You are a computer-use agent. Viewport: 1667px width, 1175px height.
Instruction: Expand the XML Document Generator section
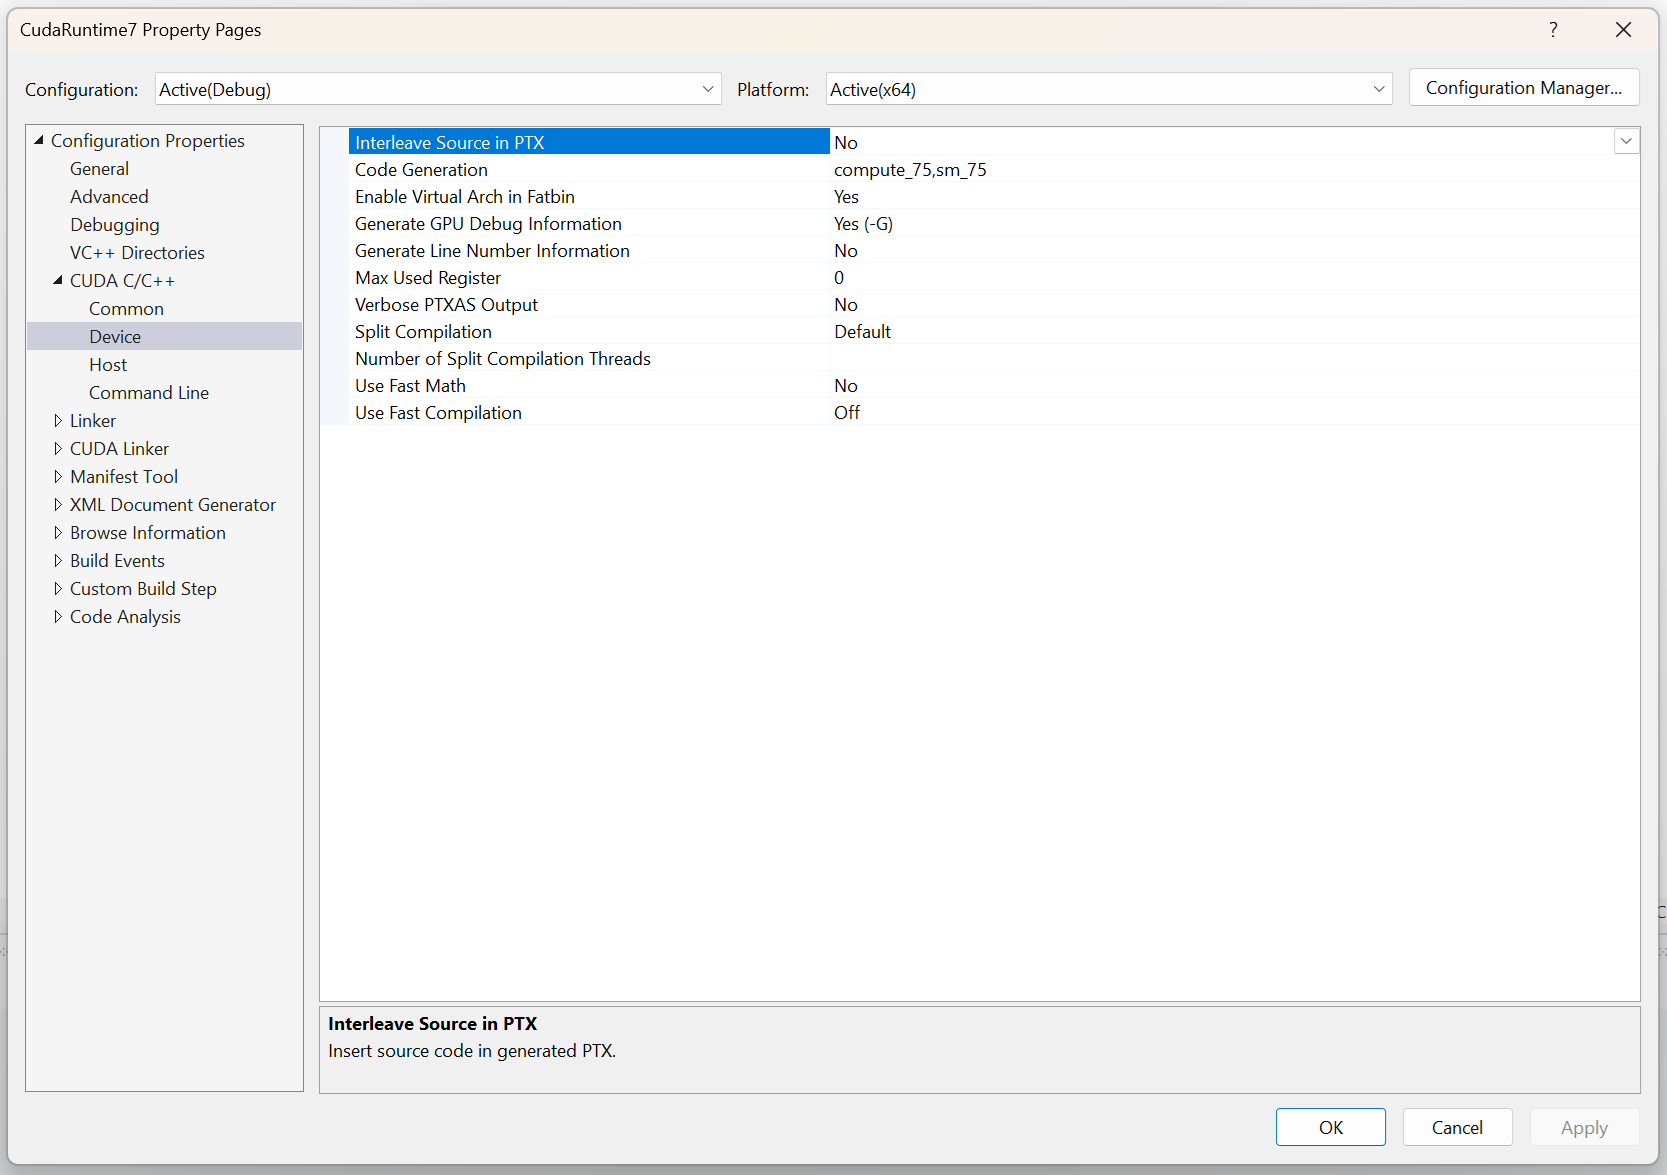click(59, 504)
